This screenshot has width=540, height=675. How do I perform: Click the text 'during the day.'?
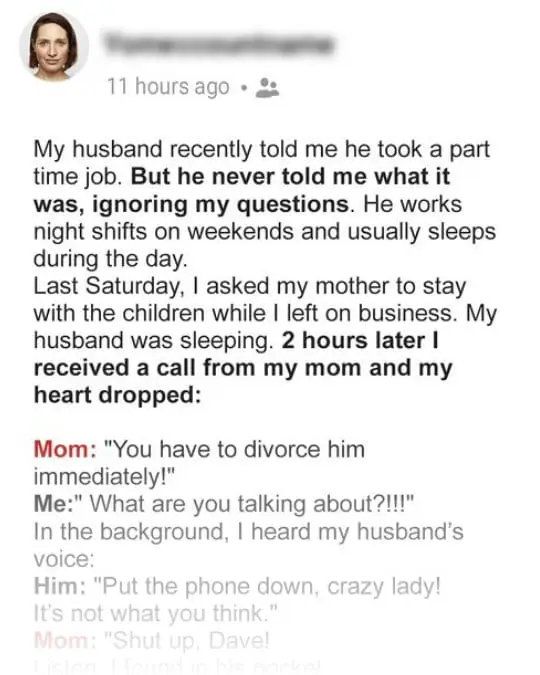click(x=111, y=259)
